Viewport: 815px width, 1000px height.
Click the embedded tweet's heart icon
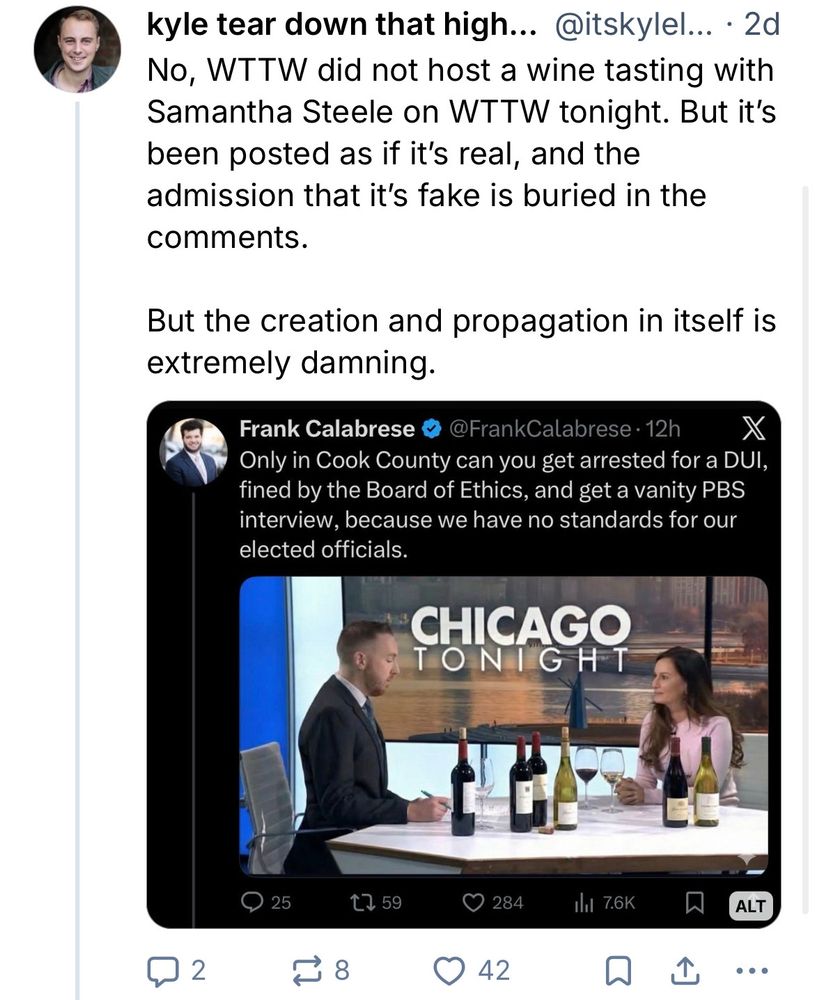(473, 902)
